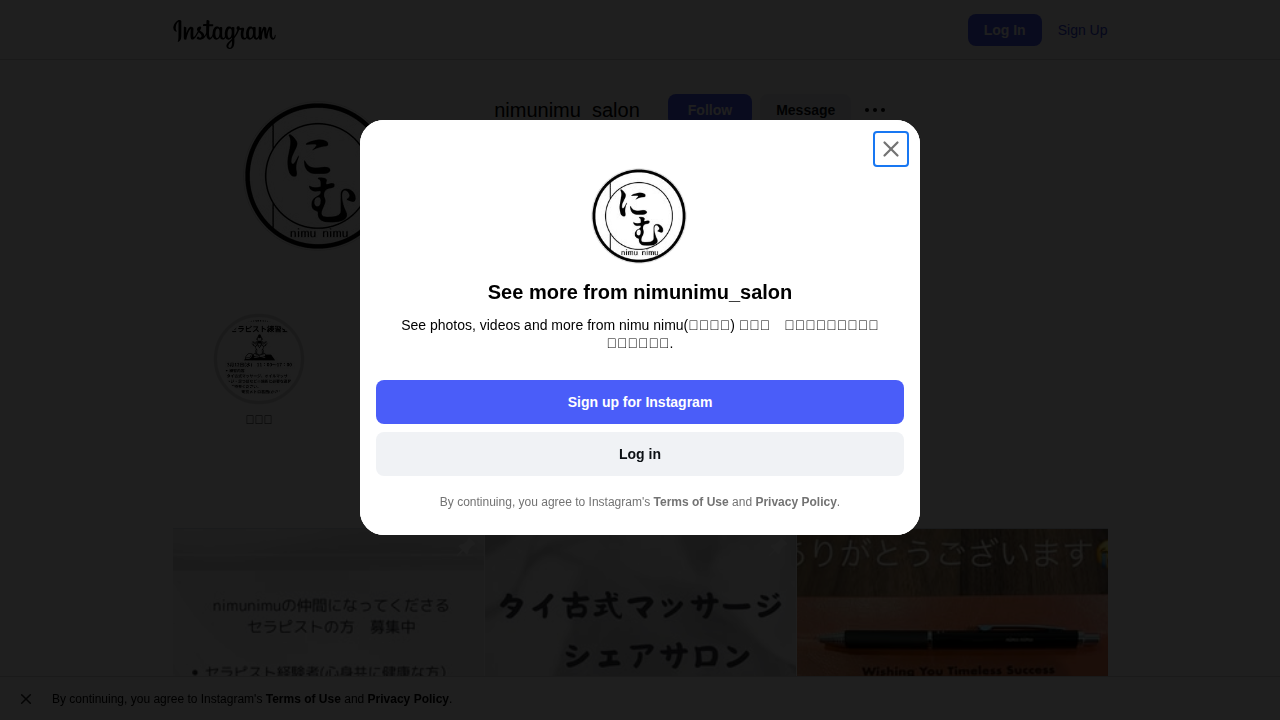Viewport: 1280px width, 720px height.
Task: Open Terms of Use link in dialog
Action: coord(691,502)
